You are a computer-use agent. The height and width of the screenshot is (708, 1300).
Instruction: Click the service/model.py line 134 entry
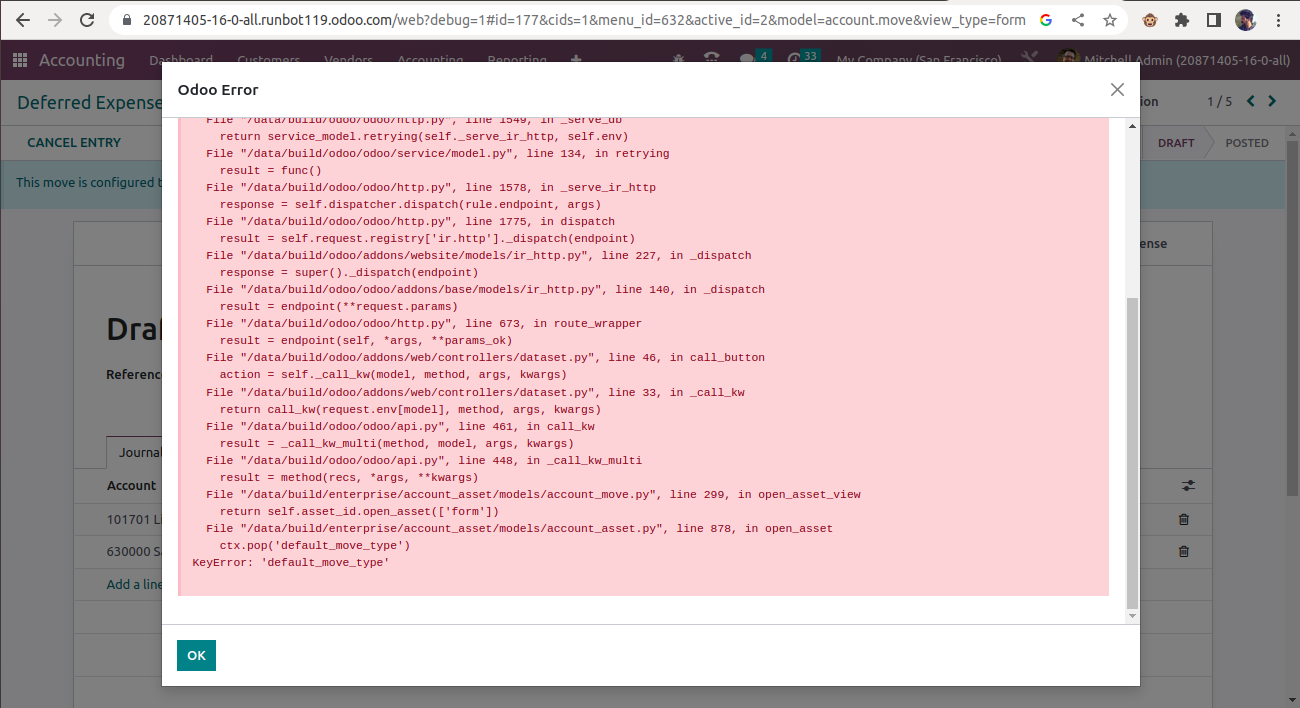[x=438, y=154]
